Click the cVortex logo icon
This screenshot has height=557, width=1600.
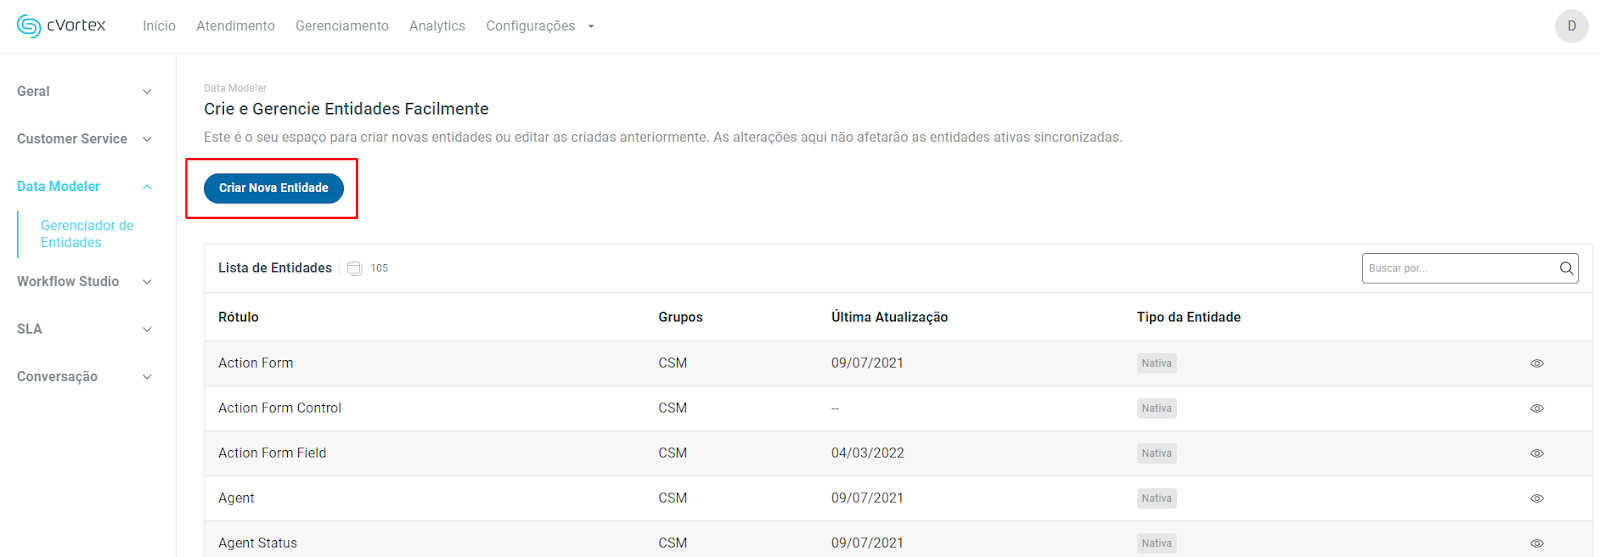click(x=29, y=26)
